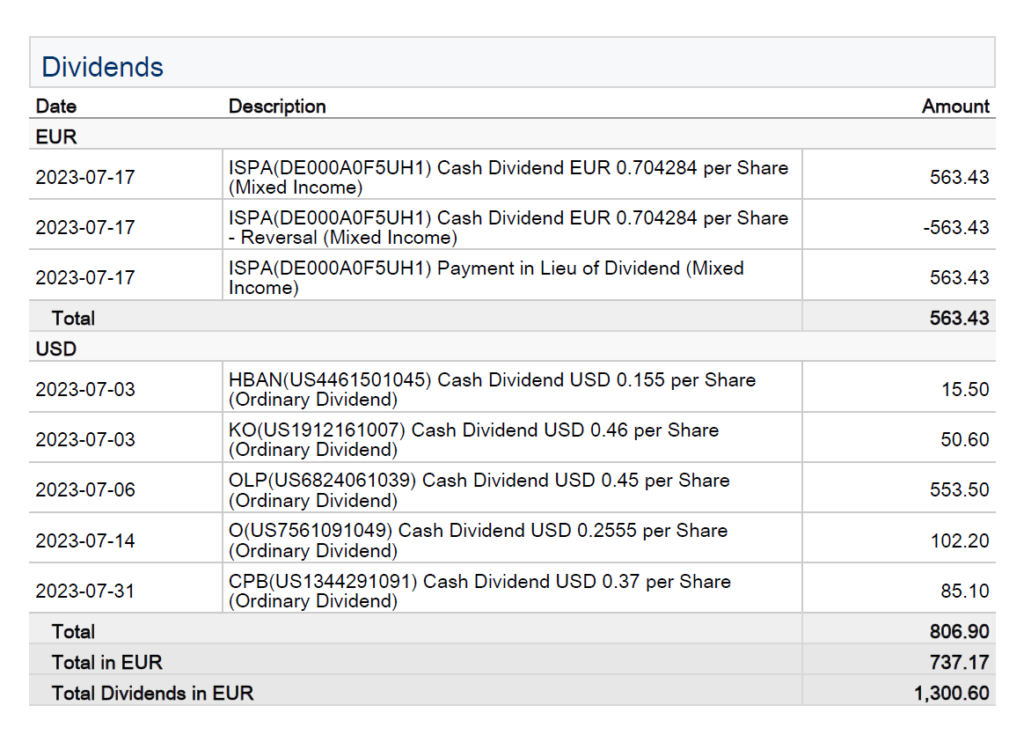Select the HBAN cash dividend description
Image resolution: width=1024 pixels, height=735 pixels.
tap(492, 389)
